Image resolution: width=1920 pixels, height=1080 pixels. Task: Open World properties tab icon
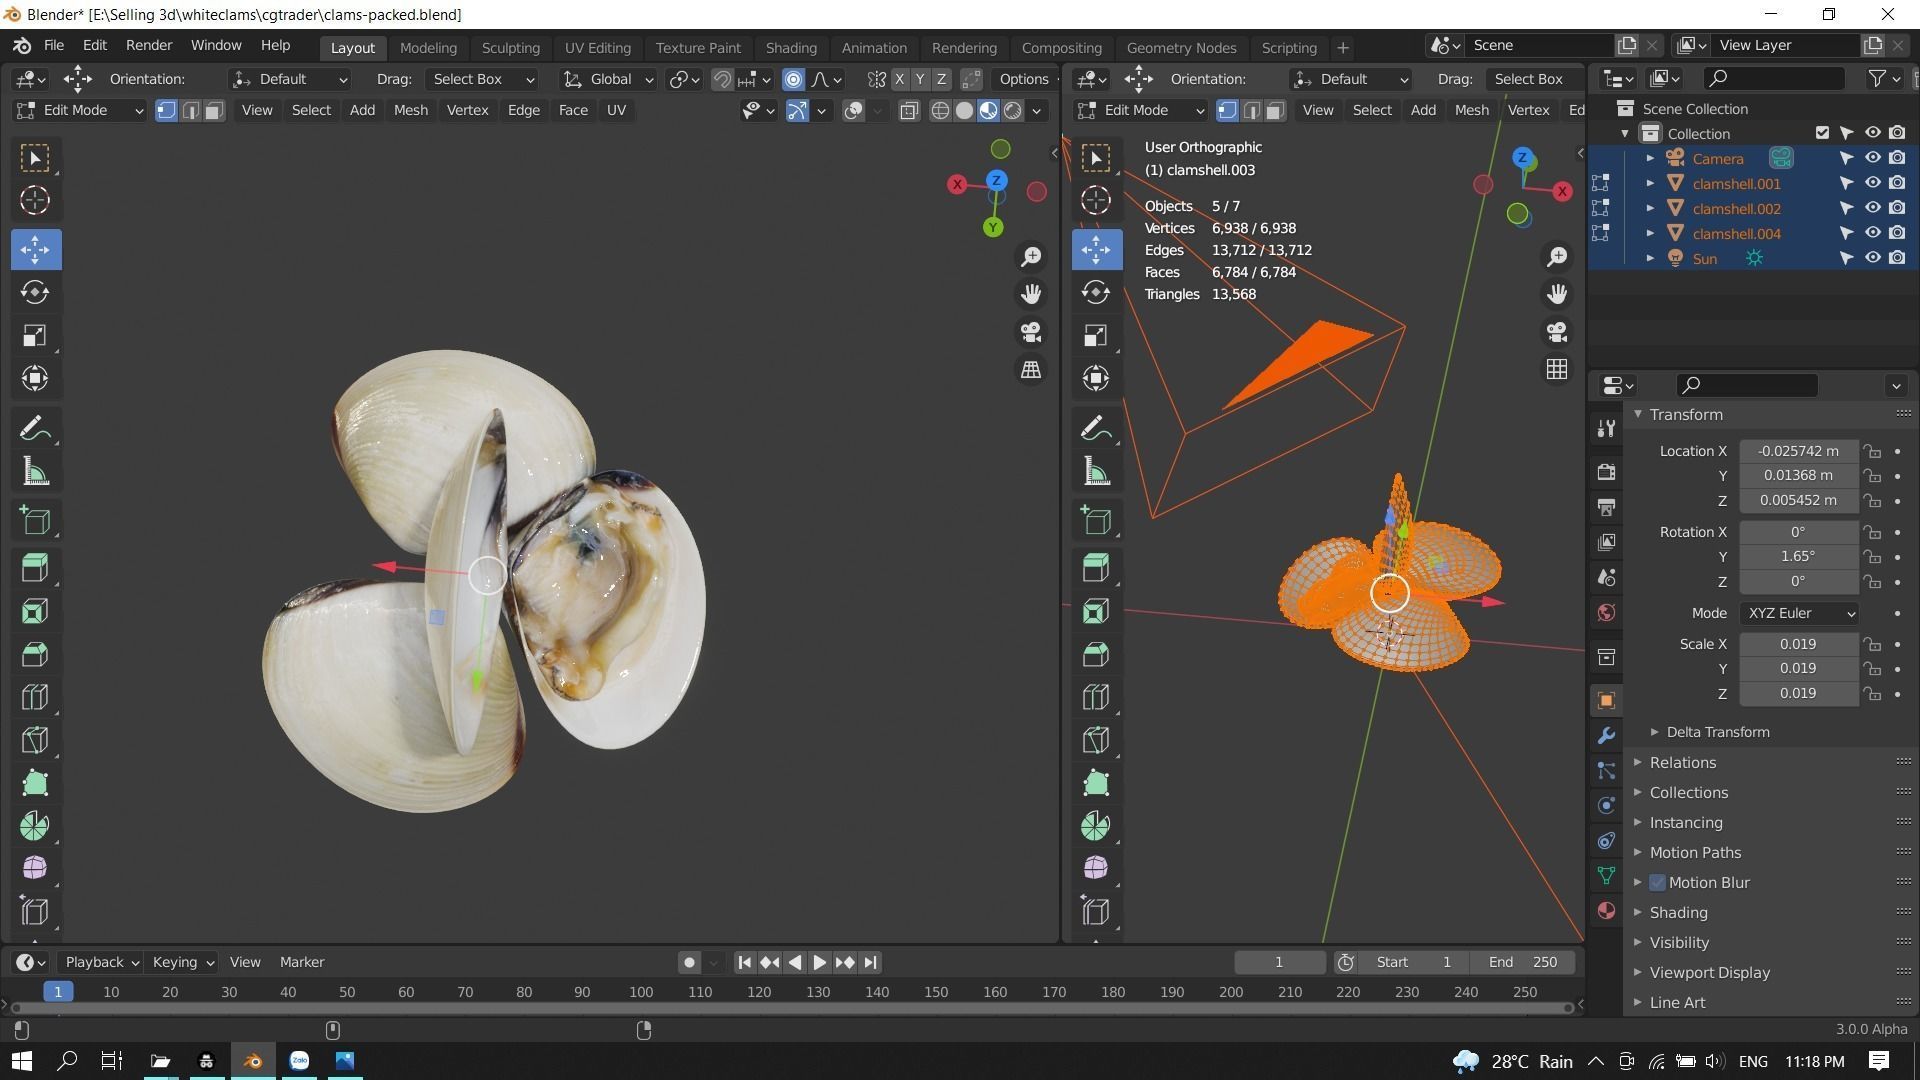click(x=1606, y=613)
